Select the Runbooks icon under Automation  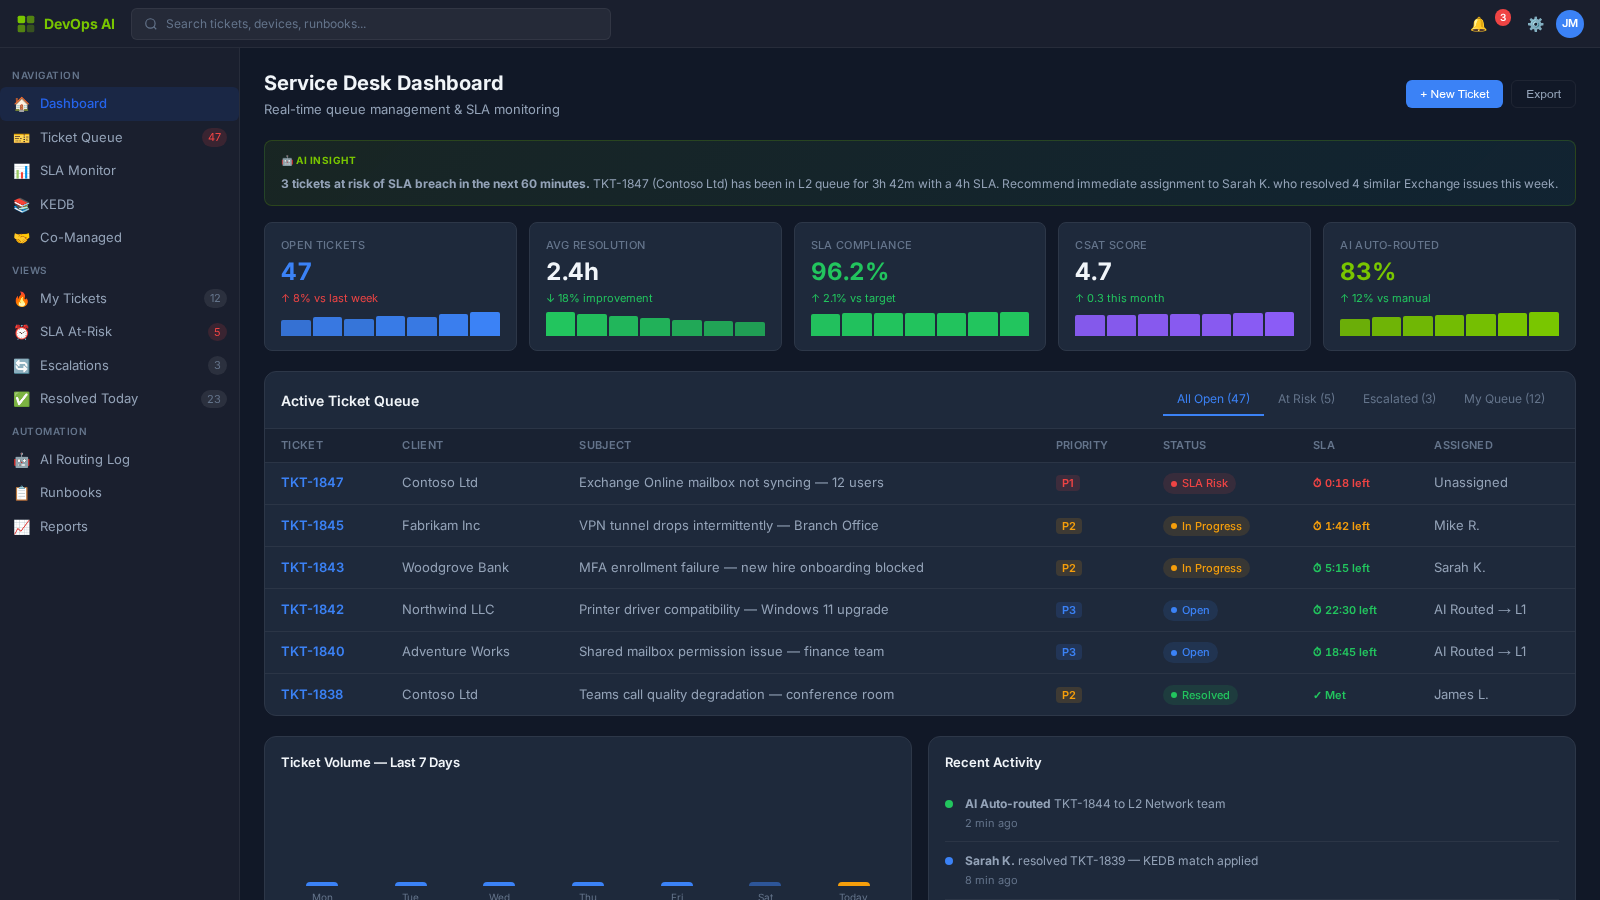coord(22,492)
